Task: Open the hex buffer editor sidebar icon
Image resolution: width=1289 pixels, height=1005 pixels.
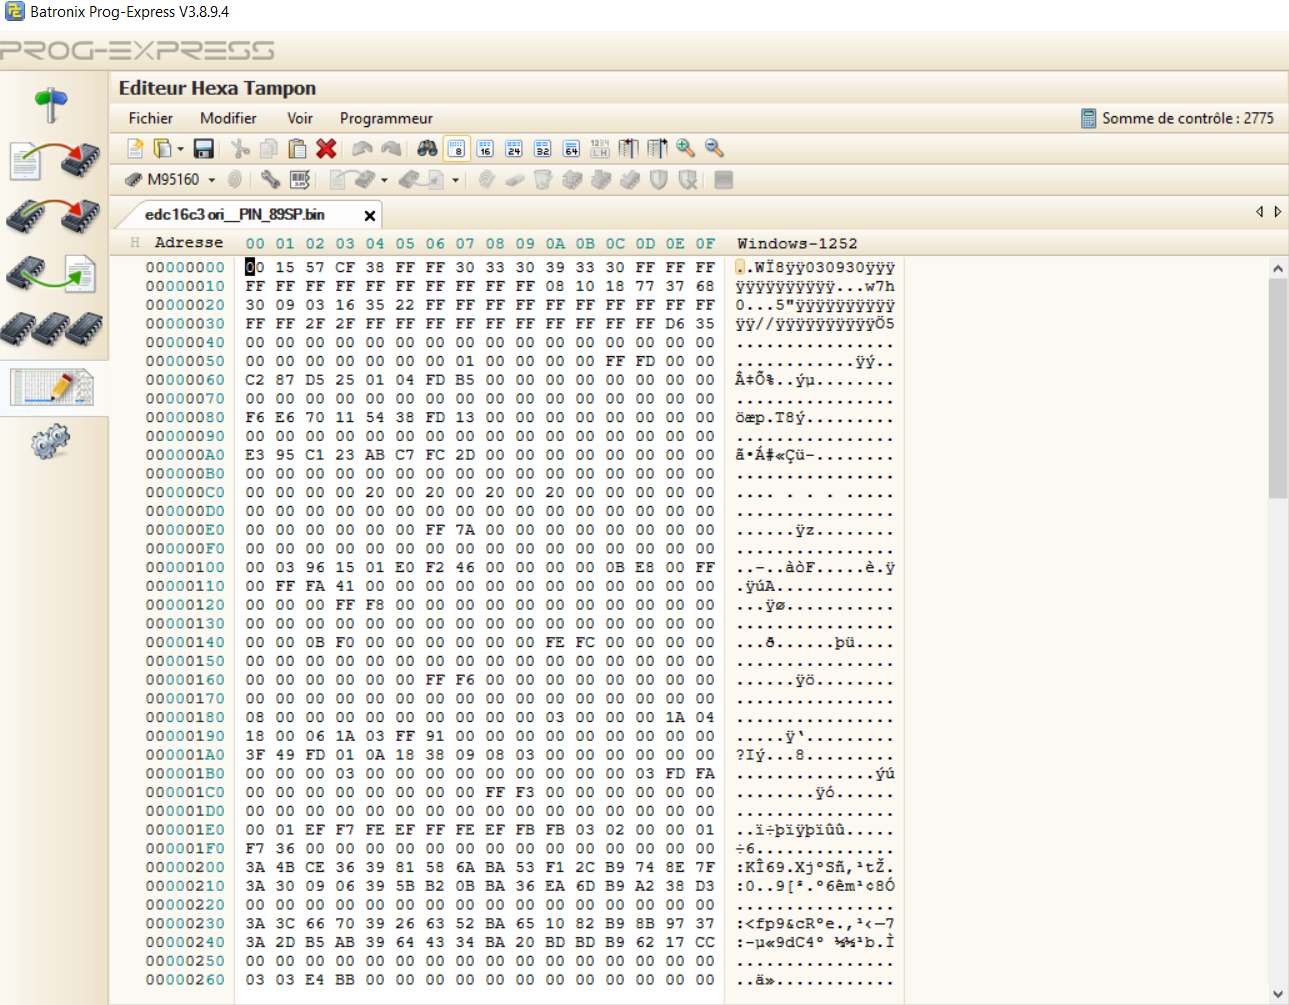Action: point(52,387)
